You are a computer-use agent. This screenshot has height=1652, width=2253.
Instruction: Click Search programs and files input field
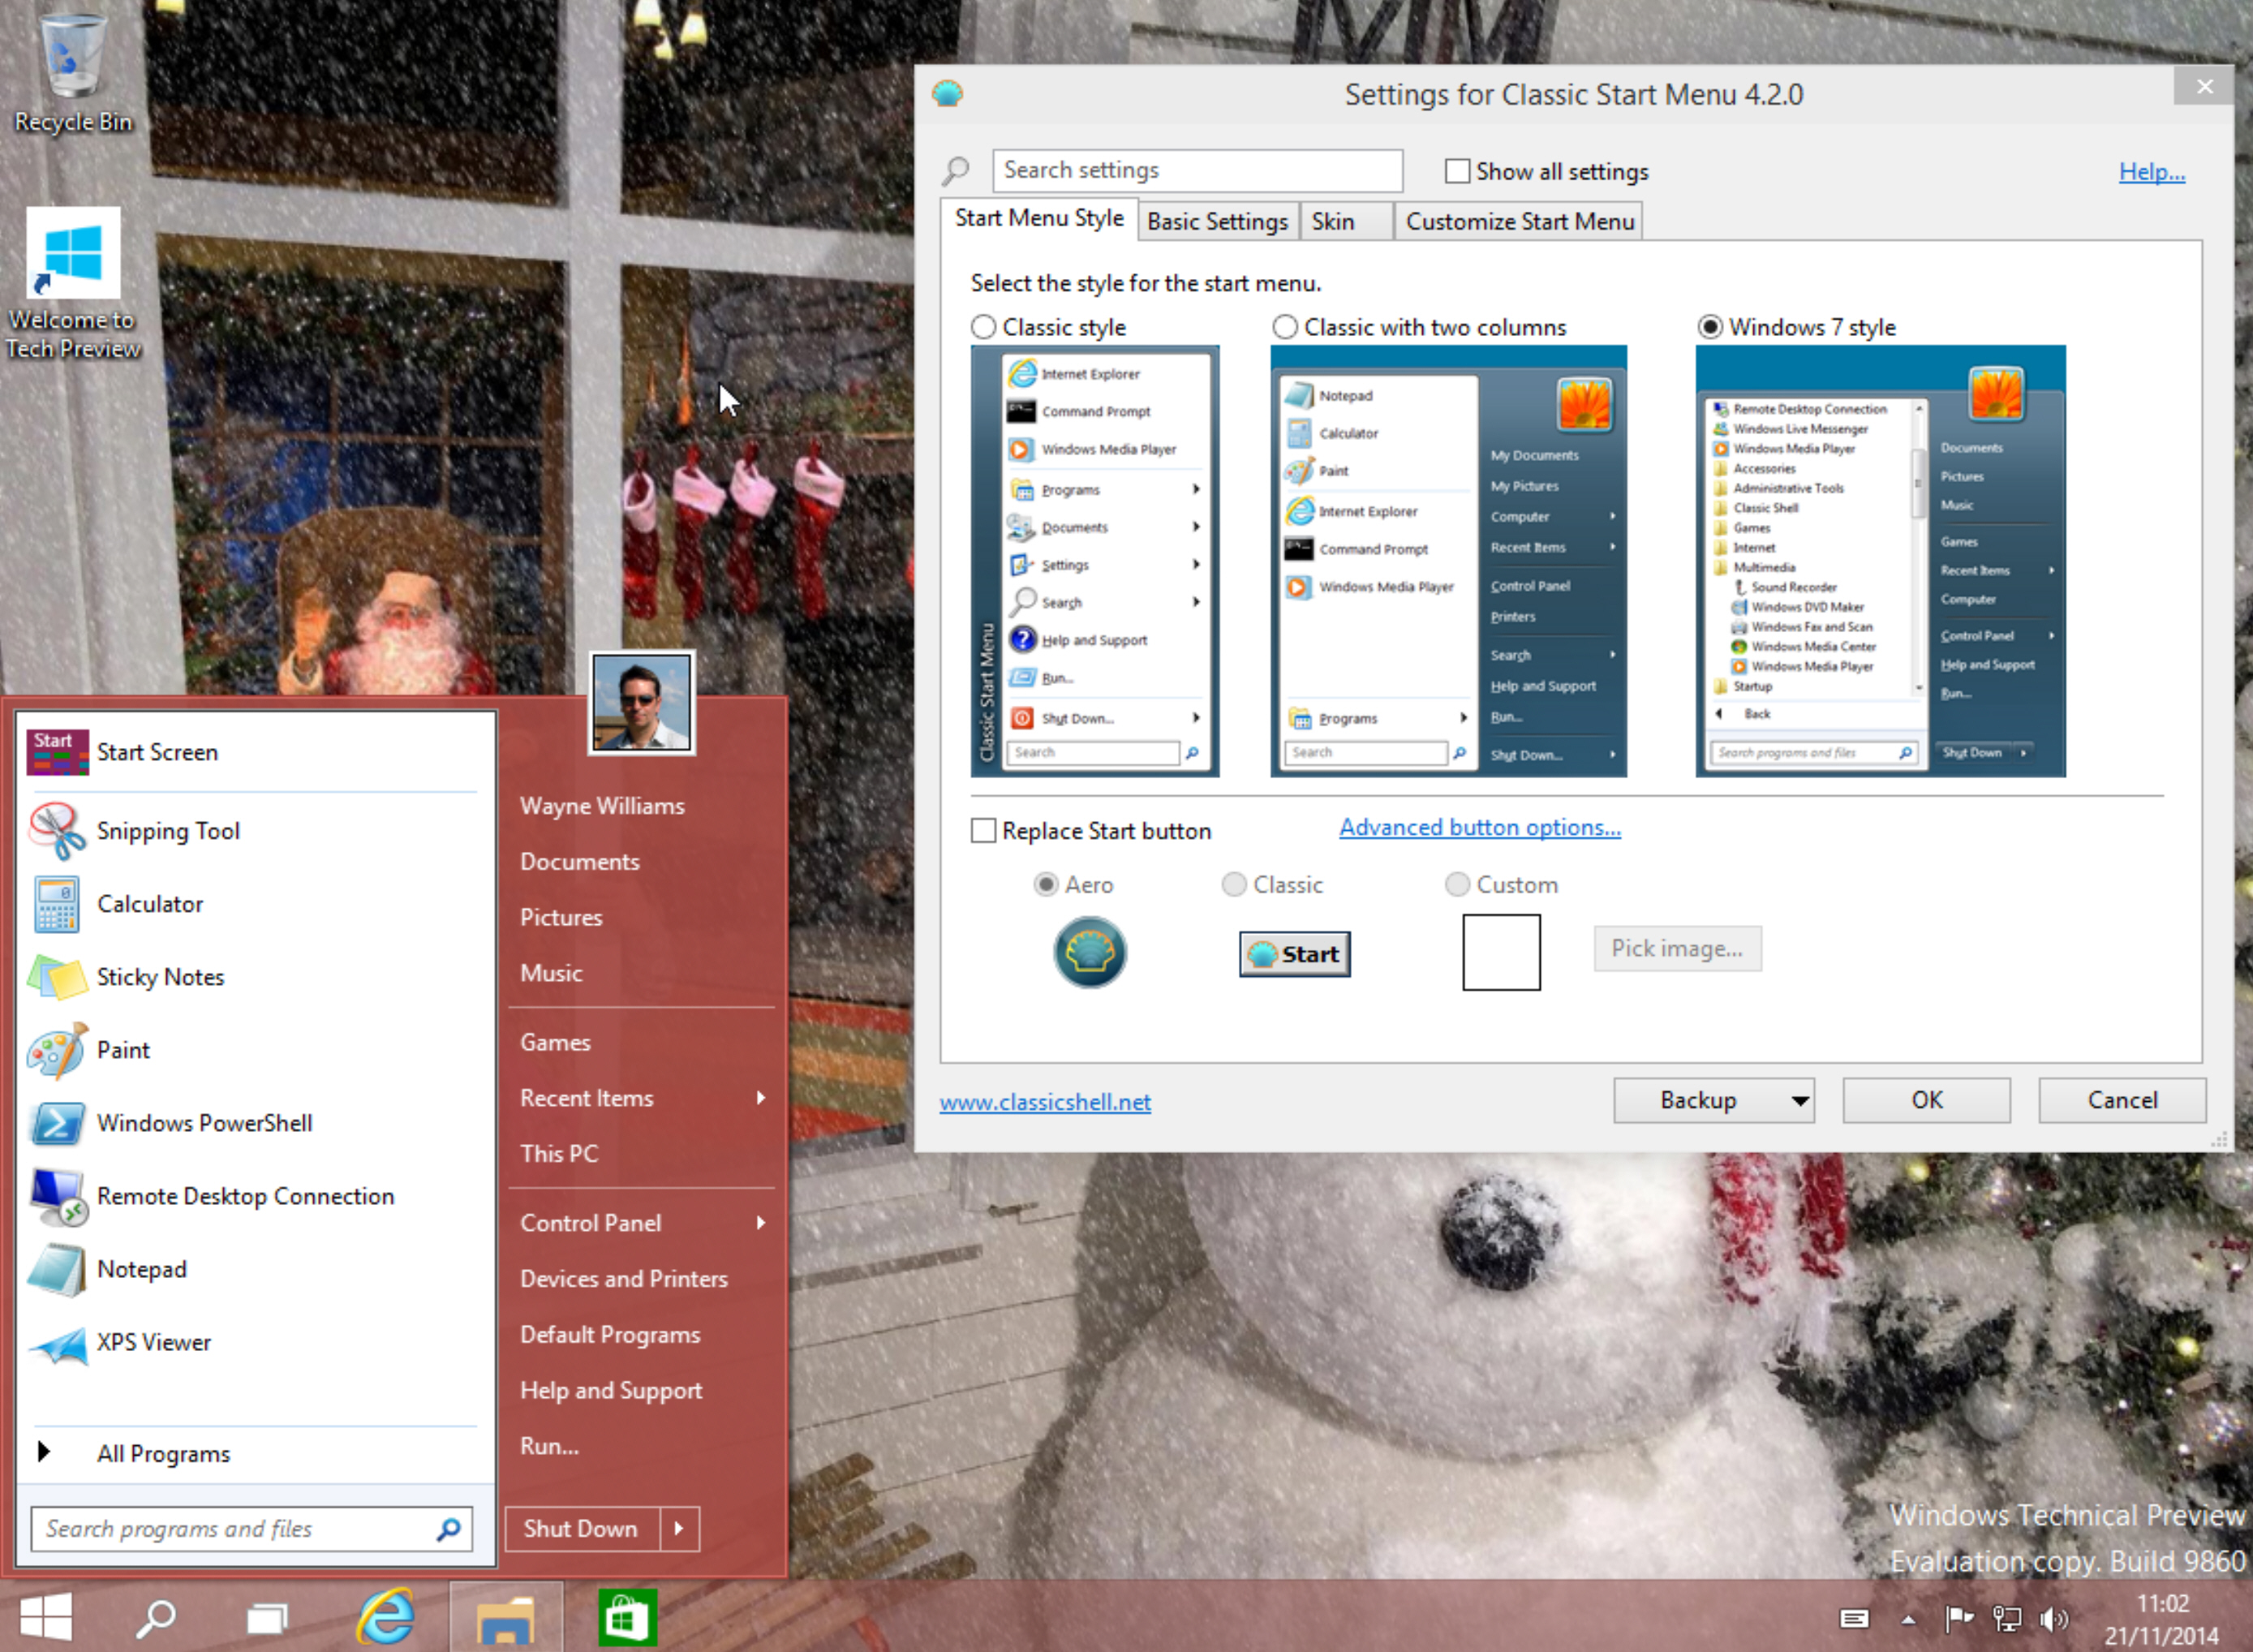pos(245,1528)
